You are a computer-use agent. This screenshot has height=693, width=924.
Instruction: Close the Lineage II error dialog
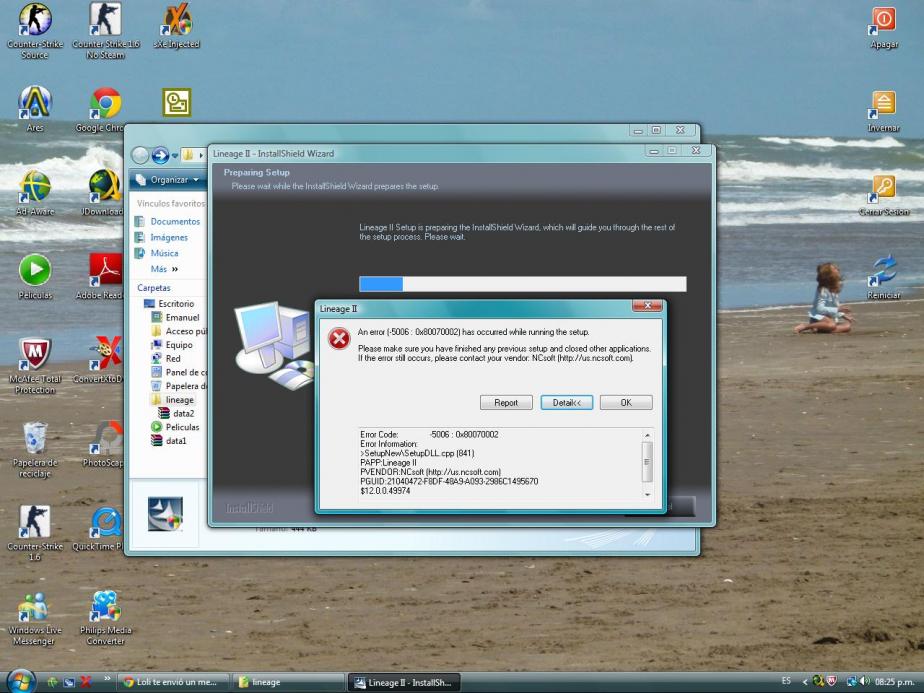[647, 305]
